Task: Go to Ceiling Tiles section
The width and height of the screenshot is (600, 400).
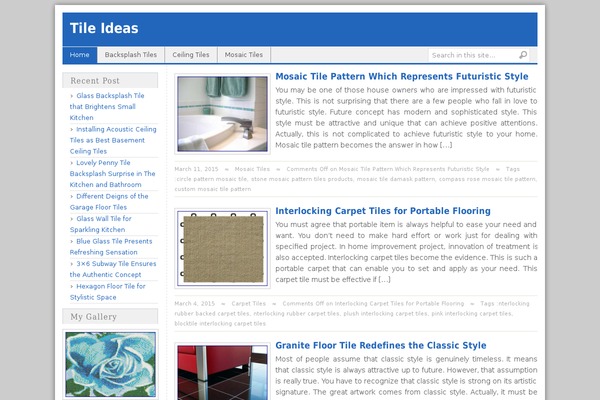Action: [191, 55]
